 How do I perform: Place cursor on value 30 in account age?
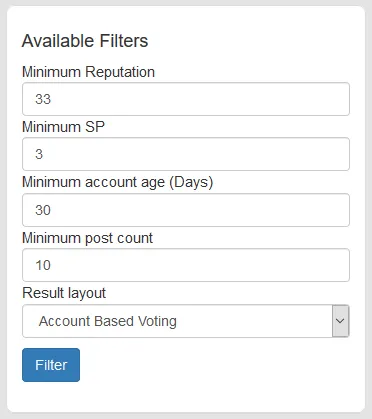coord(43,210)
